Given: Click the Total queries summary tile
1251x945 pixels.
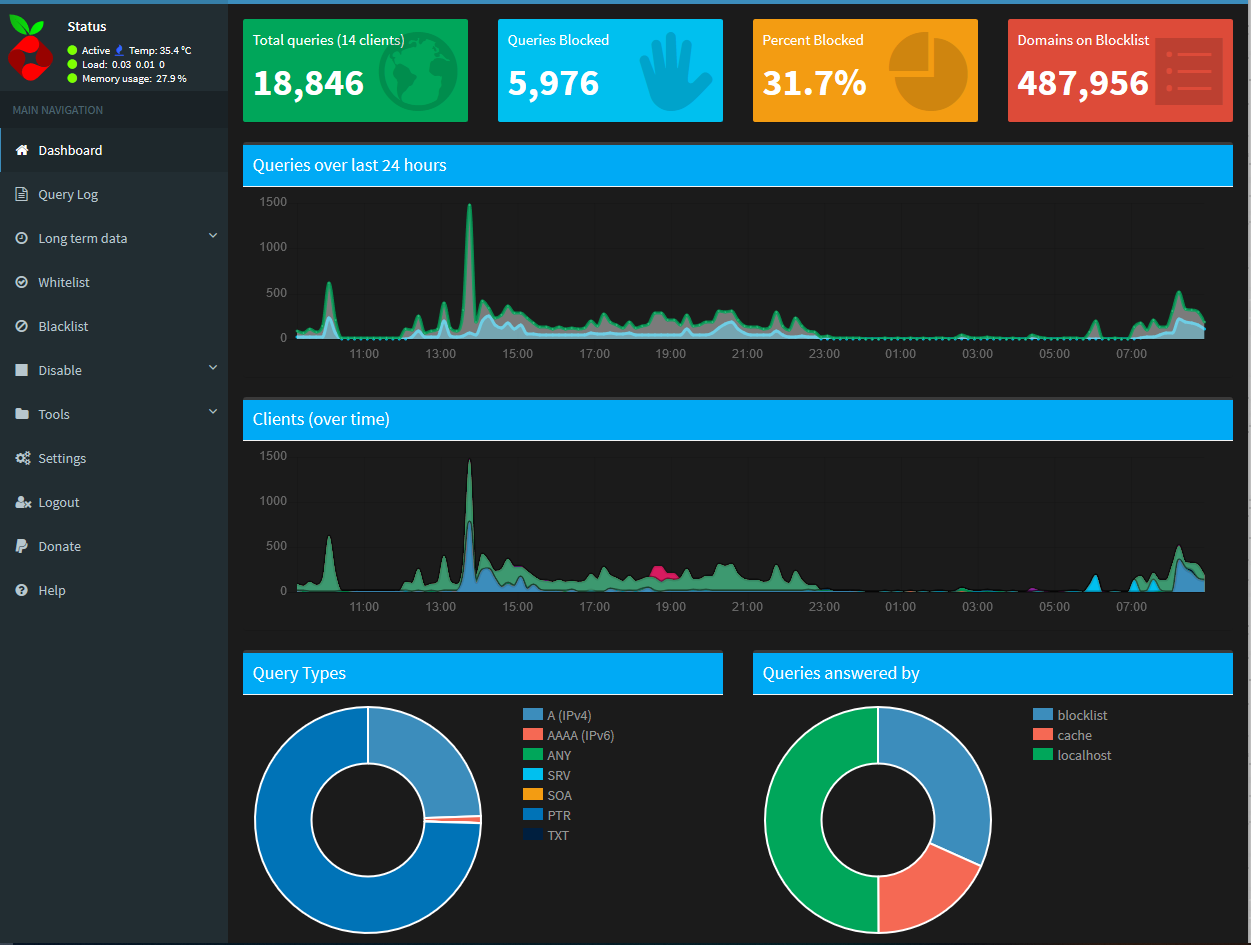Looking at the screenshot, I should [355, 70].
